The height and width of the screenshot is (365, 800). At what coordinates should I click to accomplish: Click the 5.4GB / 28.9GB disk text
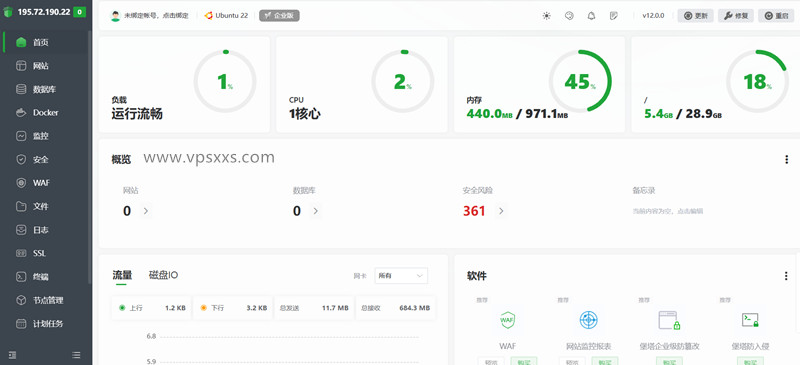(683, 114)
